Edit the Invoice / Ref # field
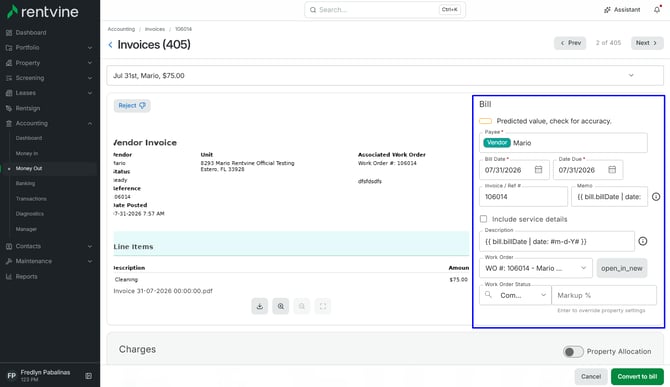Screen dimensions: 670x387 click(523, 196)
